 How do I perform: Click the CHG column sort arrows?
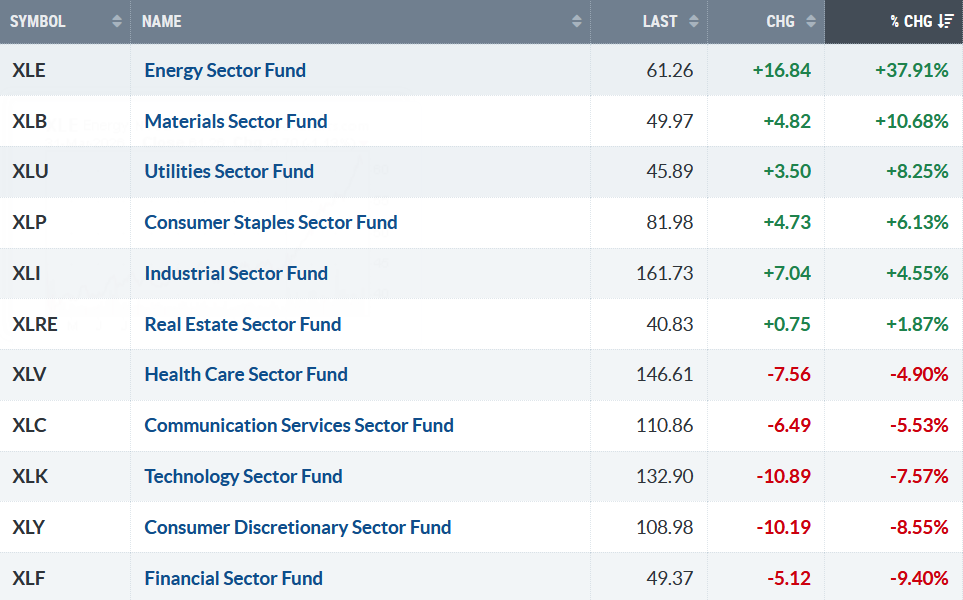811,22
